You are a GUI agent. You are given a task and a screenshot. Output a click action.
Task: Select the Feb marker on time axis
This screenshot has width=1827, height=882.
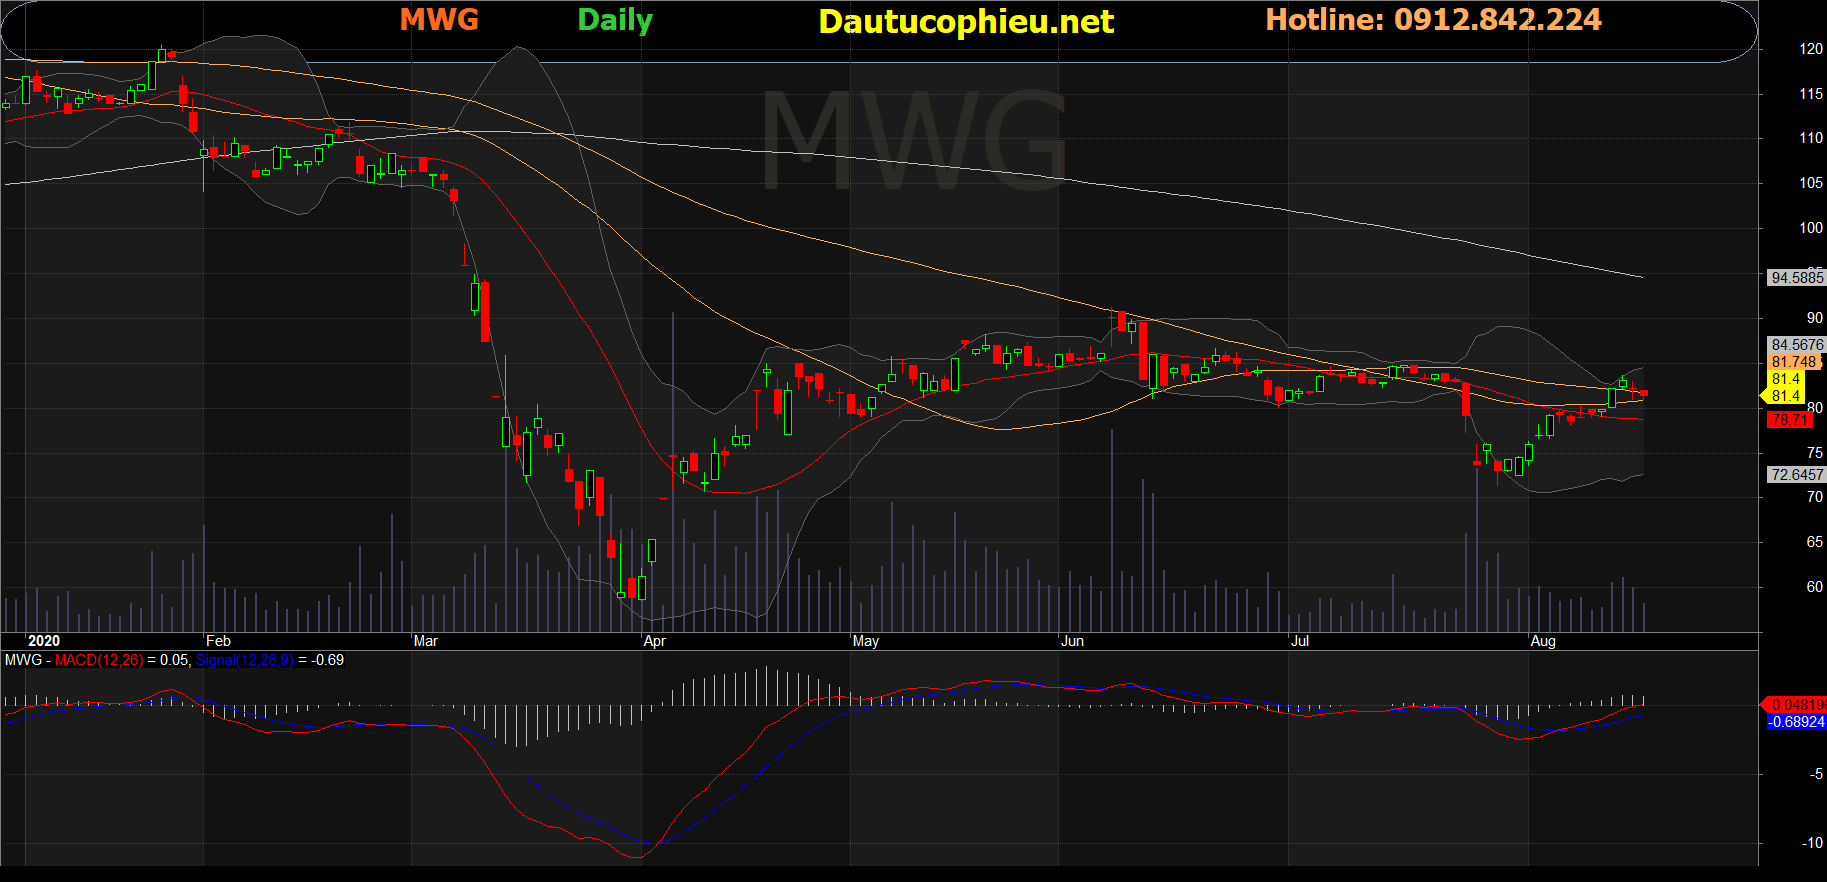(x=218, y=641)
